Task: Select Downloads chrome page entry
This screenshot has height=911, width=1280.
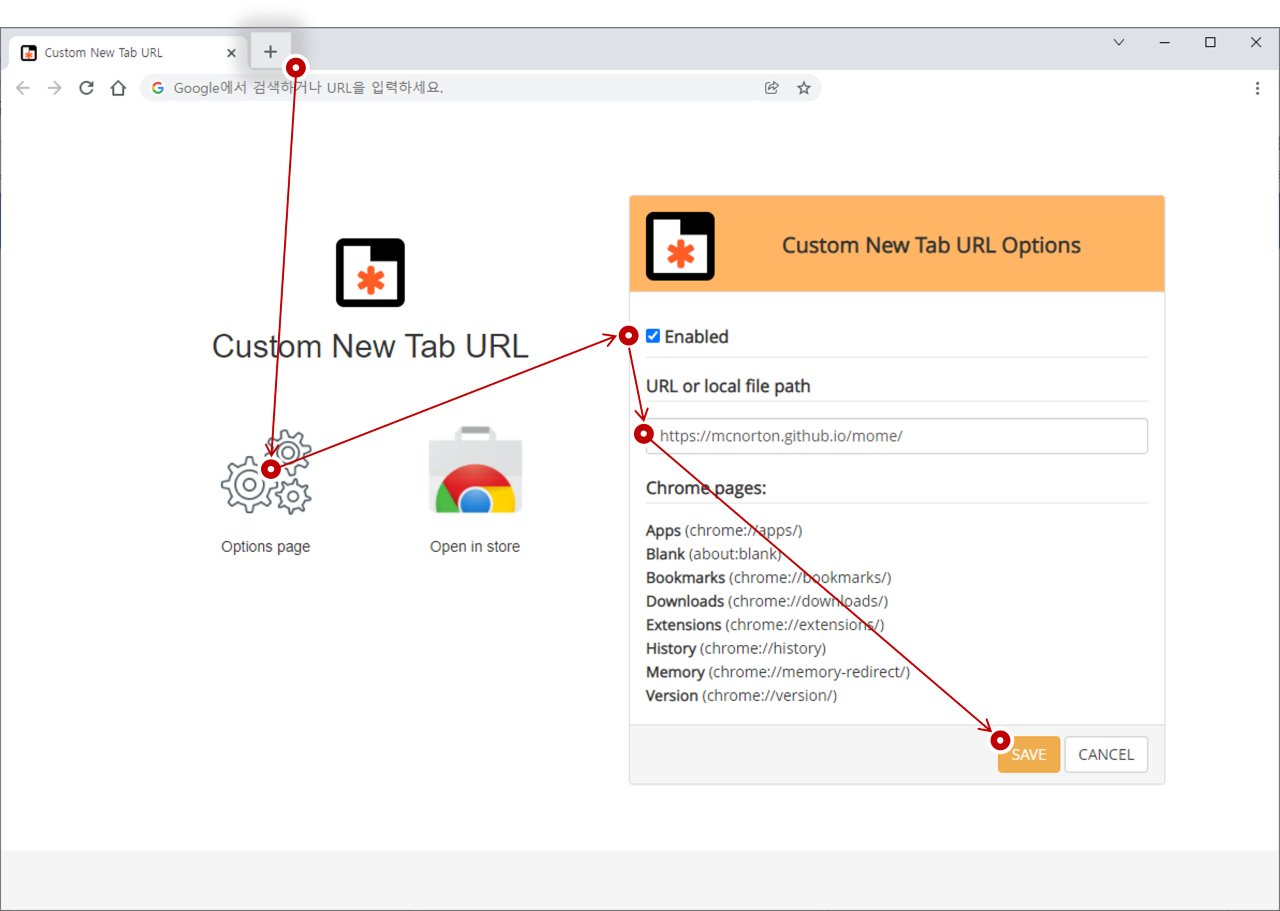Action: [x=767, y=601]
